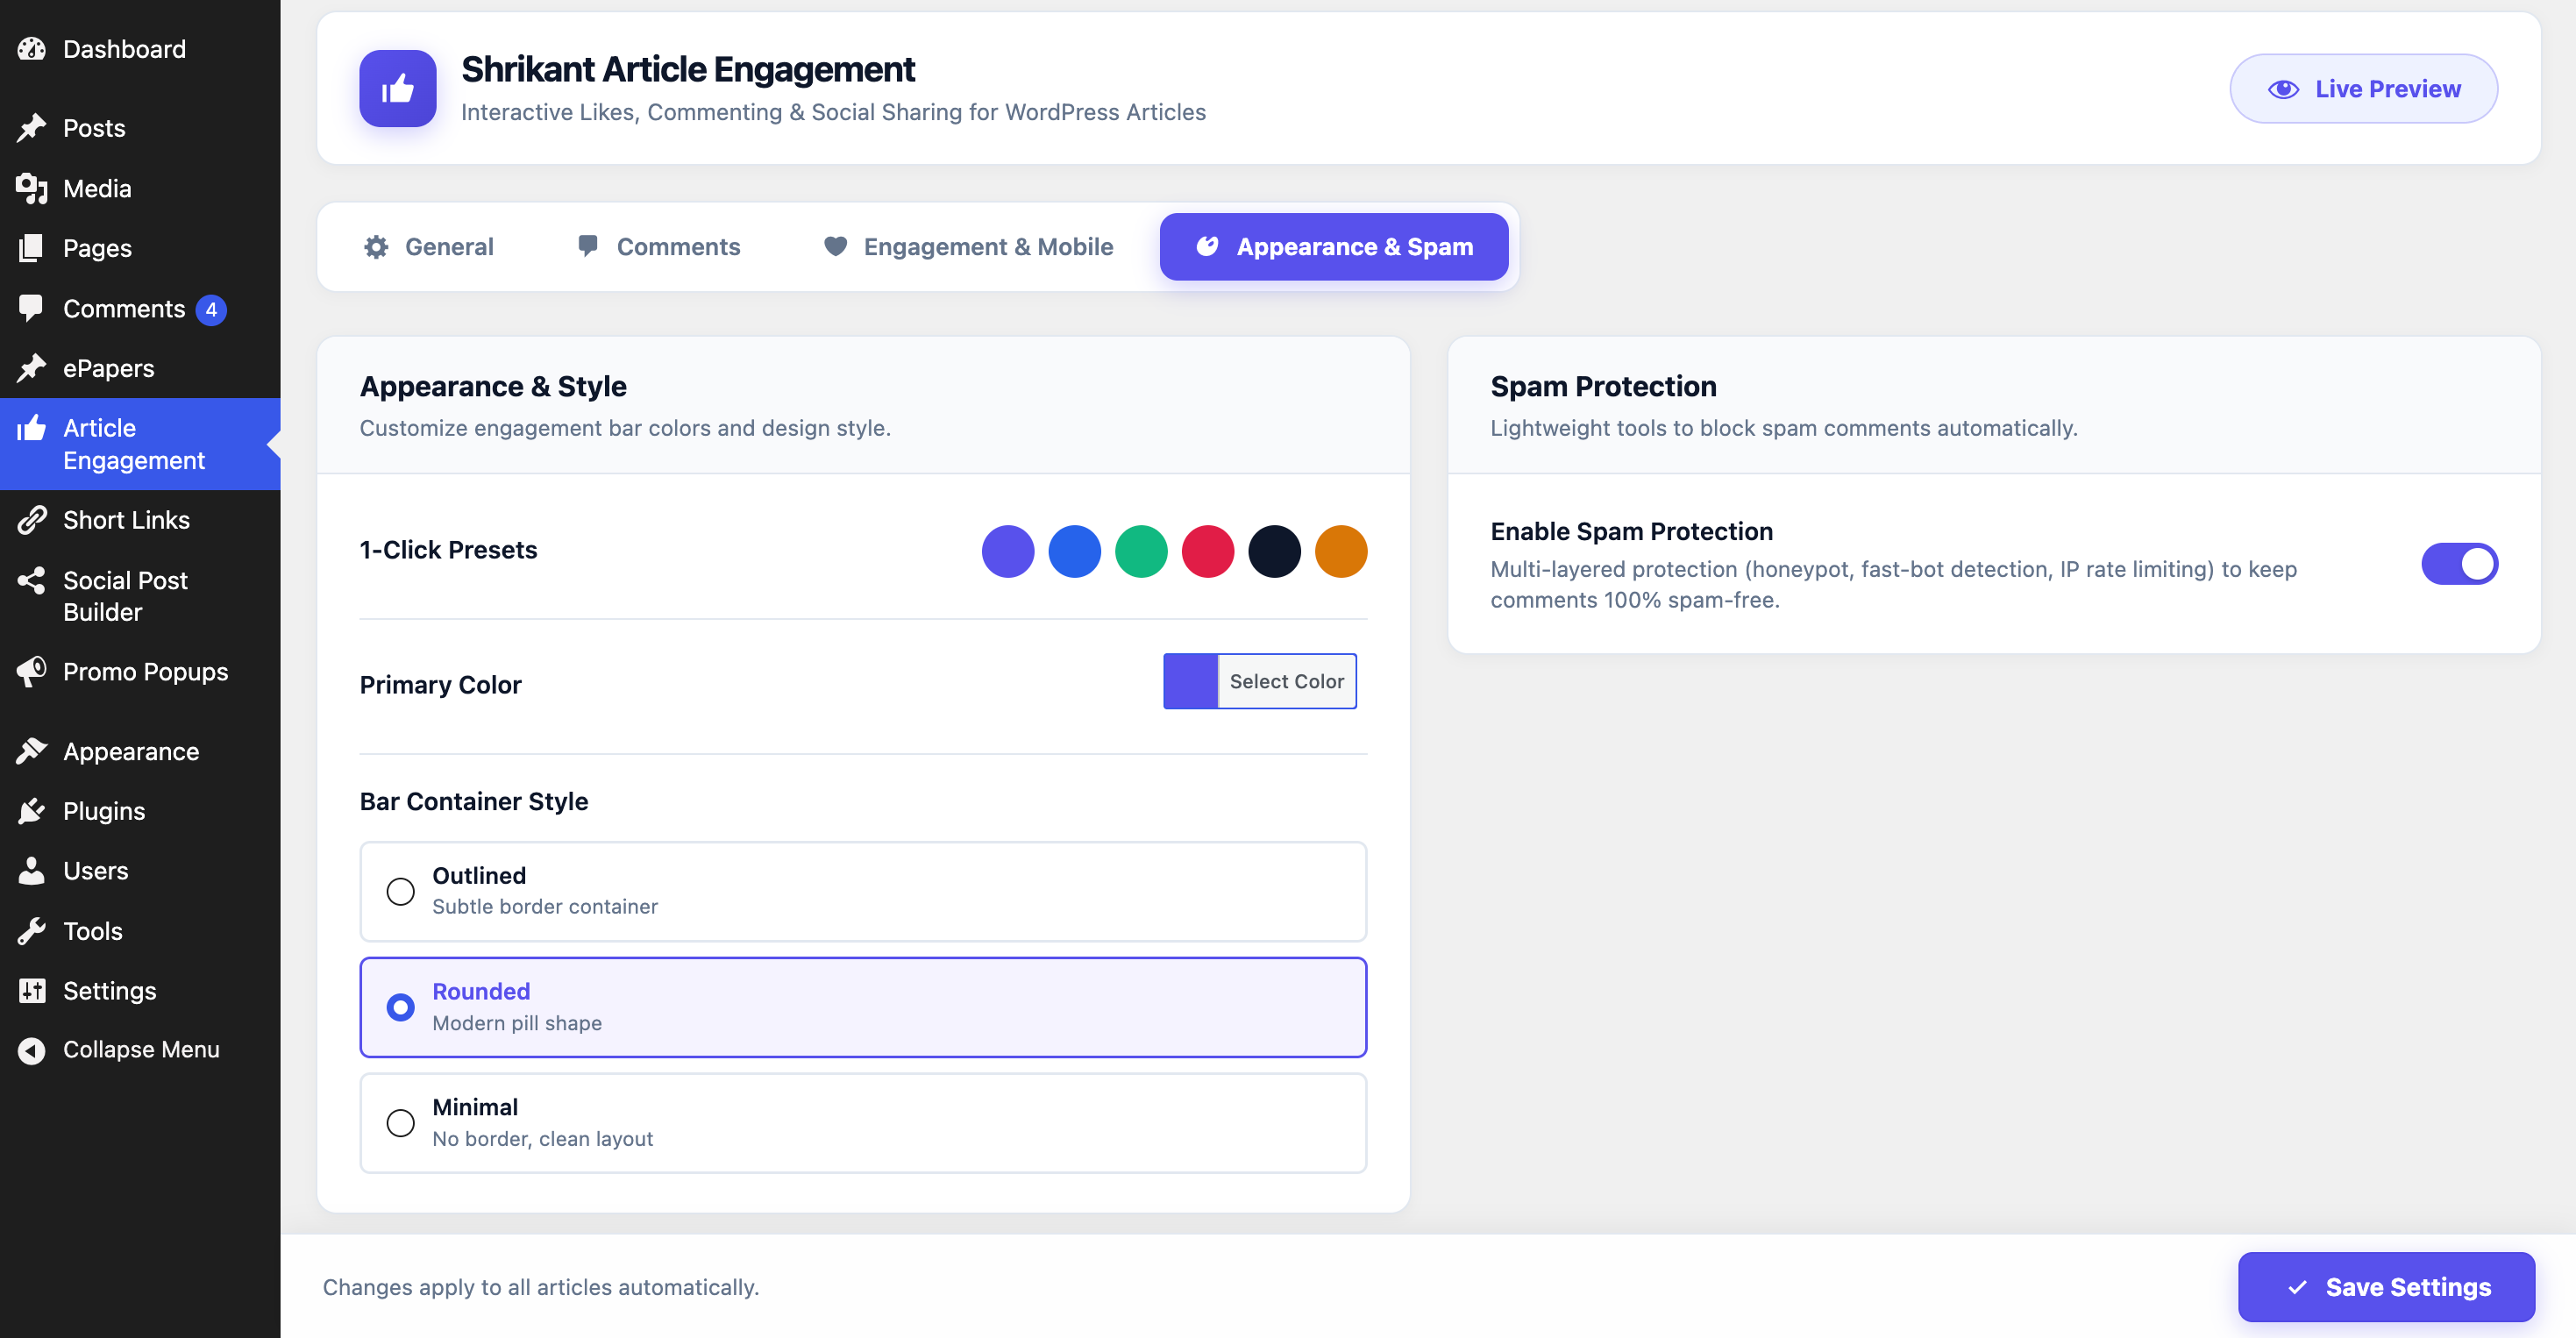The height and width of the screenshot is (1338, 2576).
Task: Click the Social Post Builder share icon
Action: coord(32,580)
